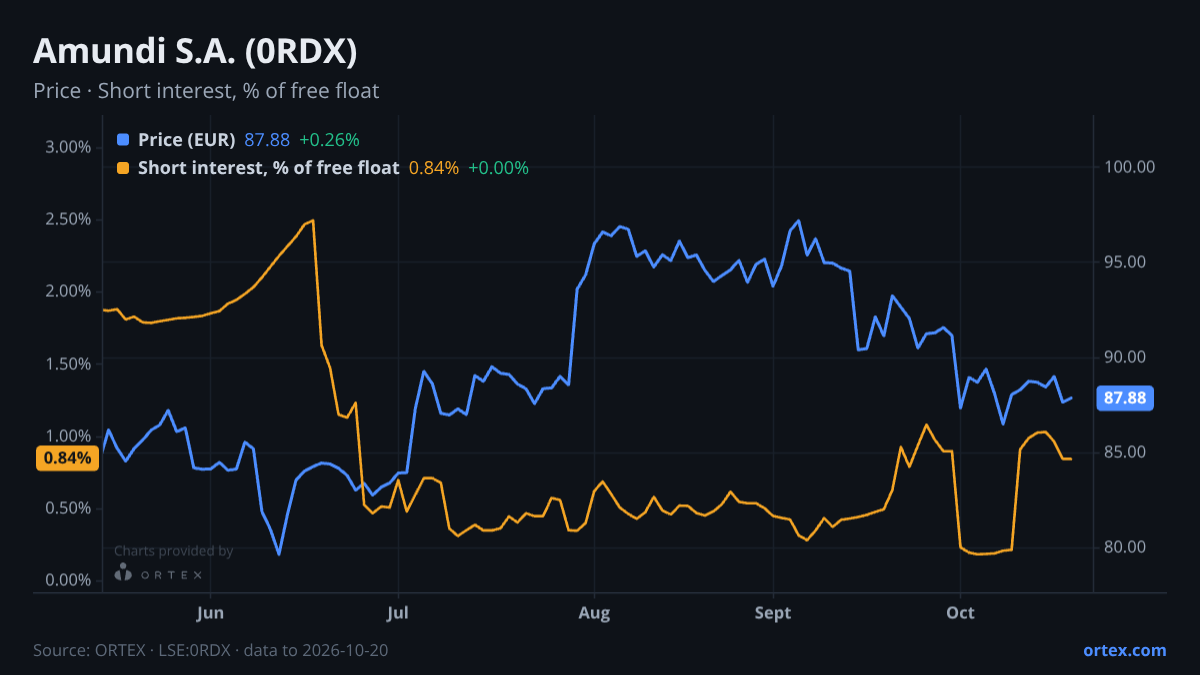Click the Charts provided by text
Image resolution: width=1200 pixels, height=675 pixels.
coord(174,551)
